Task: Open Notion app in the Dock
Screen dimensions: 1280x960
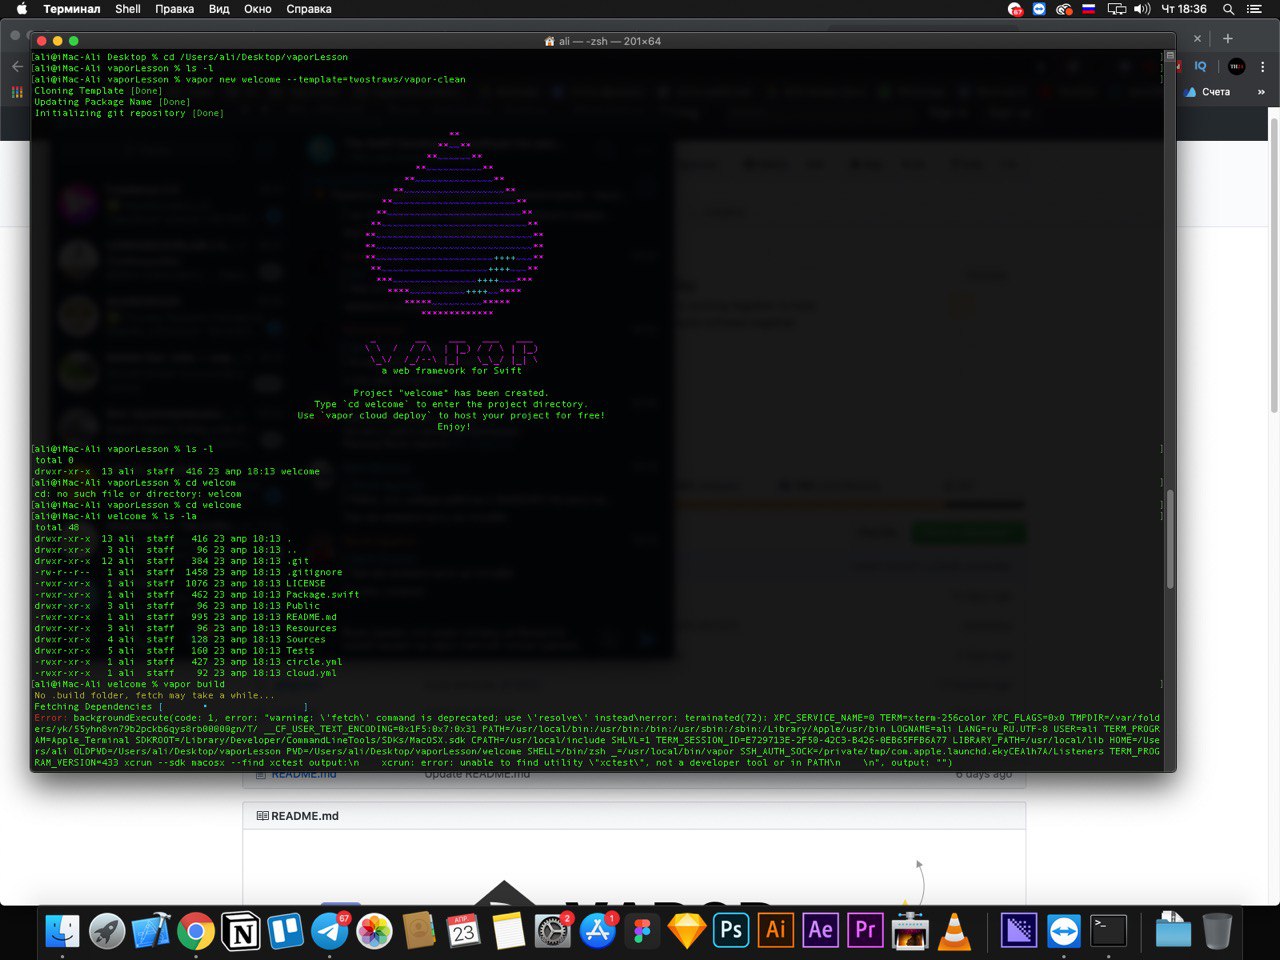Action: click(241, 932)
